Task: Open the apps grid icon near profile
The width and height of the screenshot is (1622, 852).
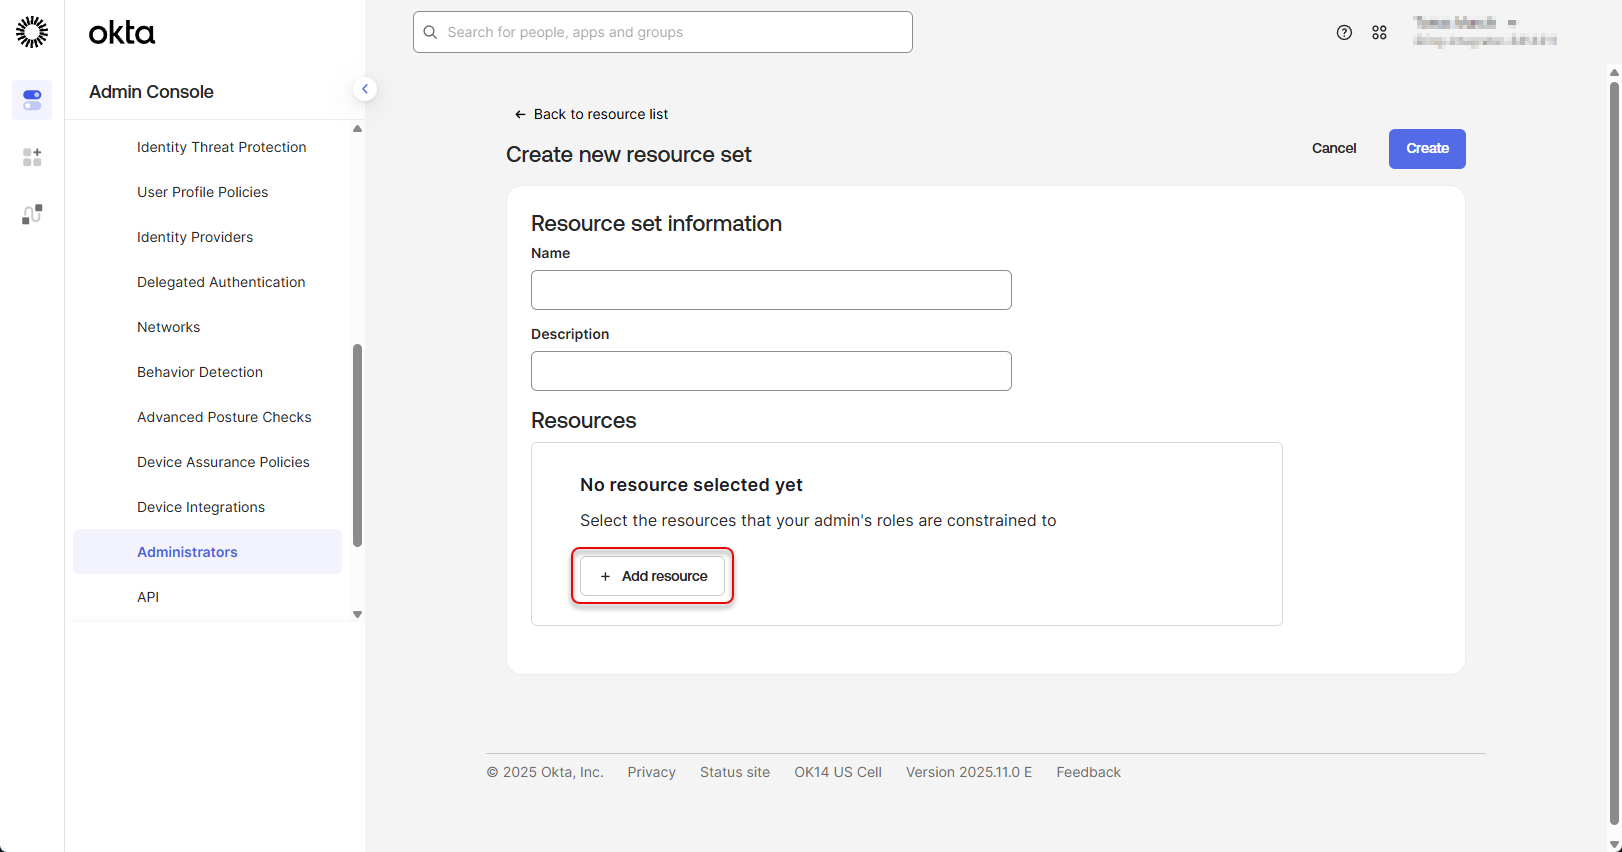Action: [1379, 33]
